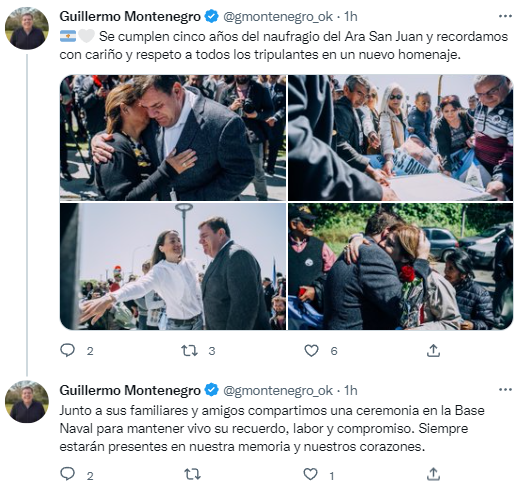Open top-right photo of people holding banner
Viewport: 522px width, 488px height.
[400, 138]
